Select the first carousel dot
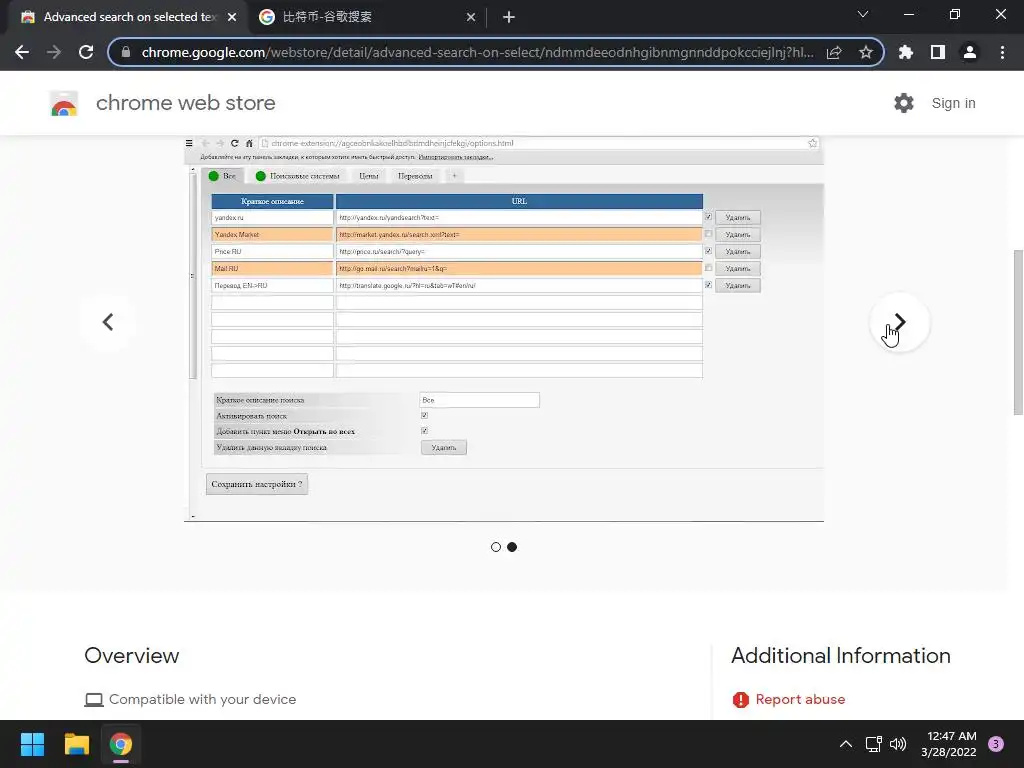The width and height of the screenshot is (1024, 768). [x=496, y=547]
